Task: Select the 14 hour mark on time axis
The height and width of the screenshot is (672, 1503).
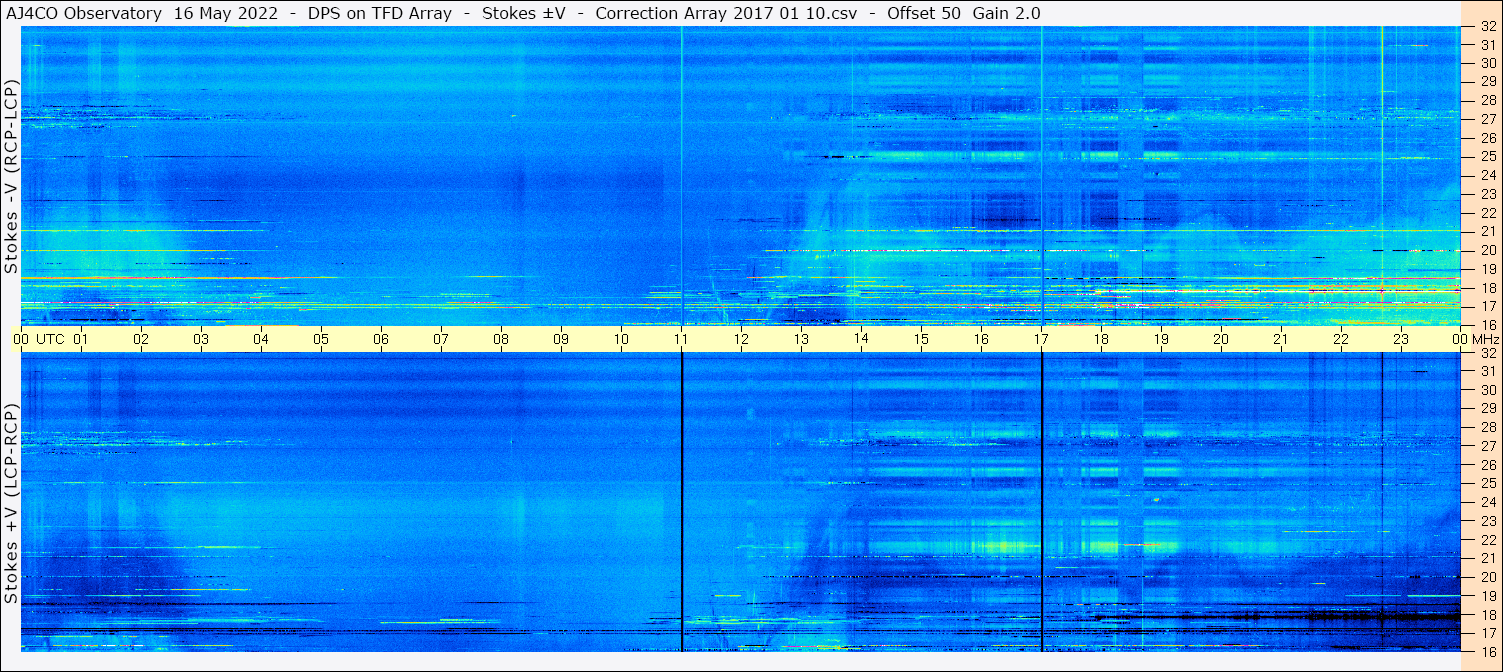Action: [x=861, y=339]
